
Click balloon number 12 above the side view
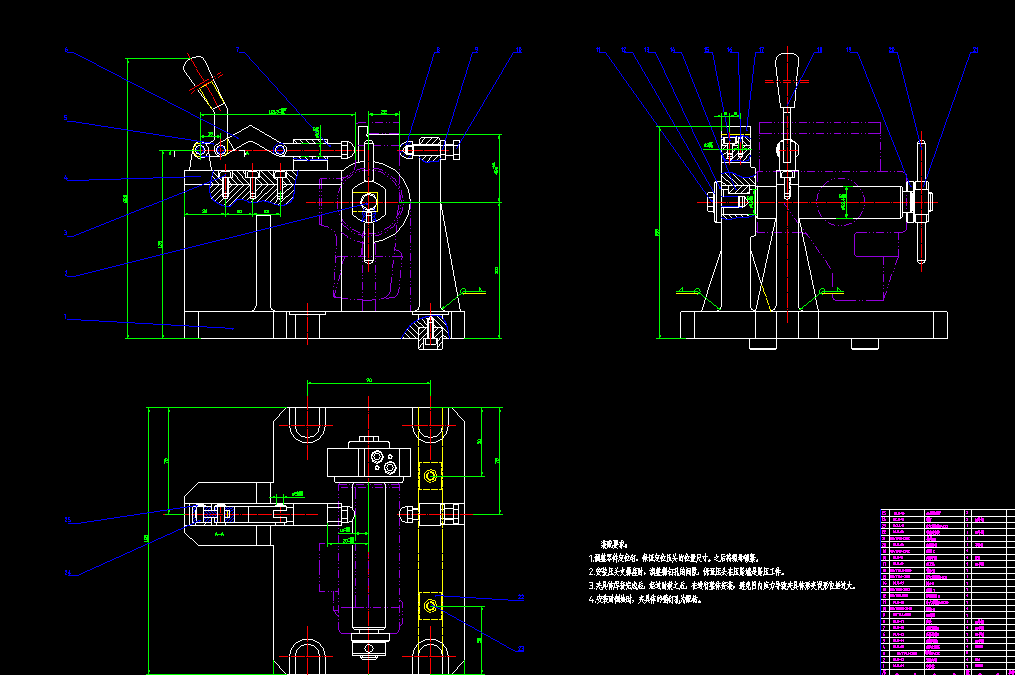point(624,50)
